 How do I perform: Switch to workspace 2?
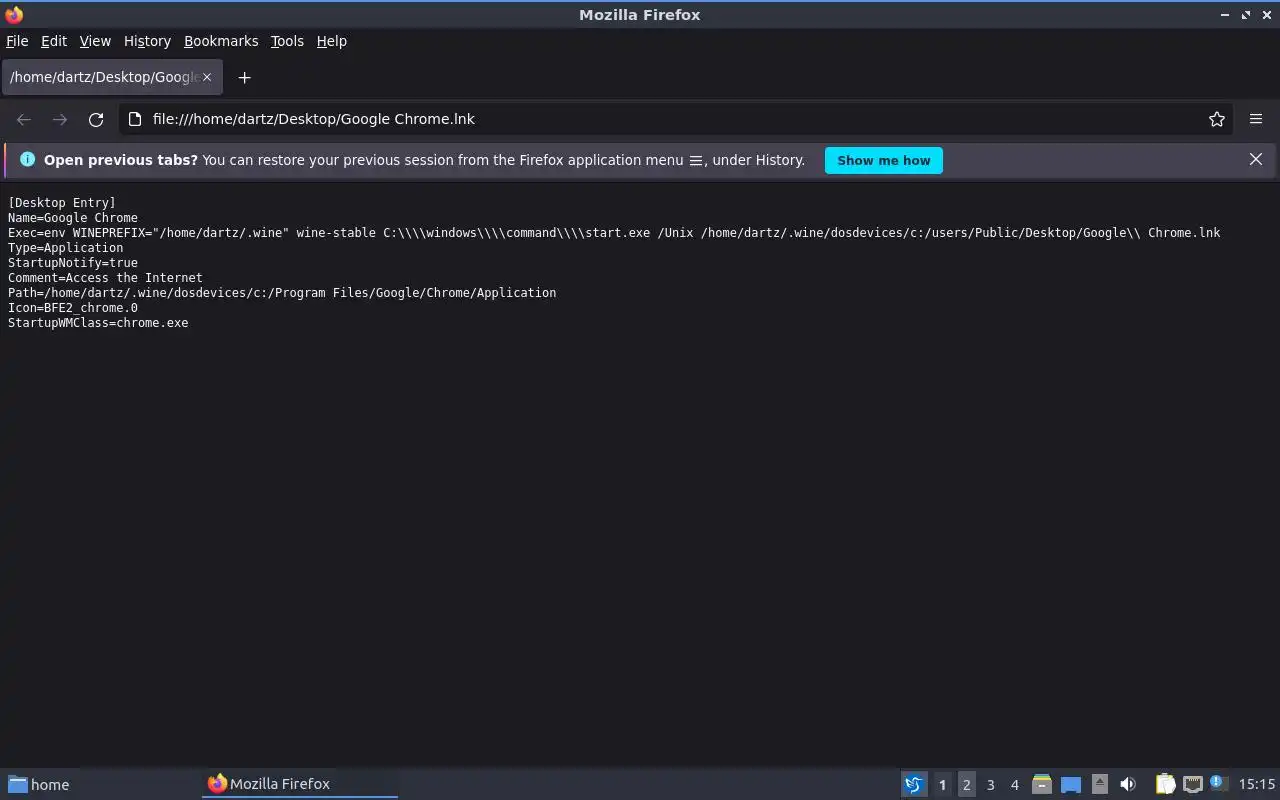(x=966, y=785)
